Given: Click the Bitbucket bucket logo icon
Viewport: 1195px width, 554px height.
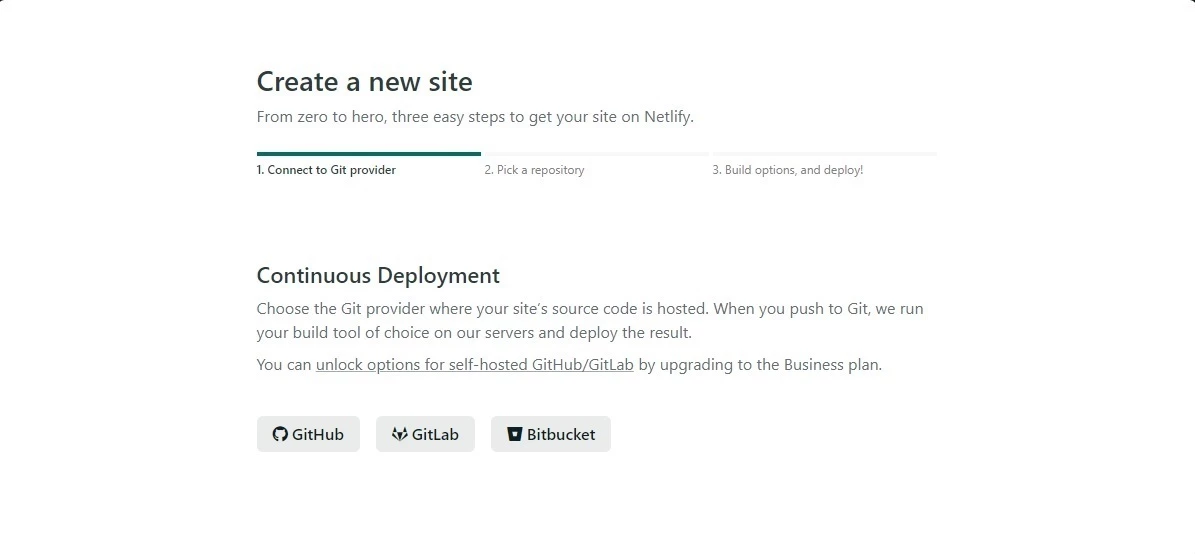Looking at the screenshot, I should coord(514,434).
